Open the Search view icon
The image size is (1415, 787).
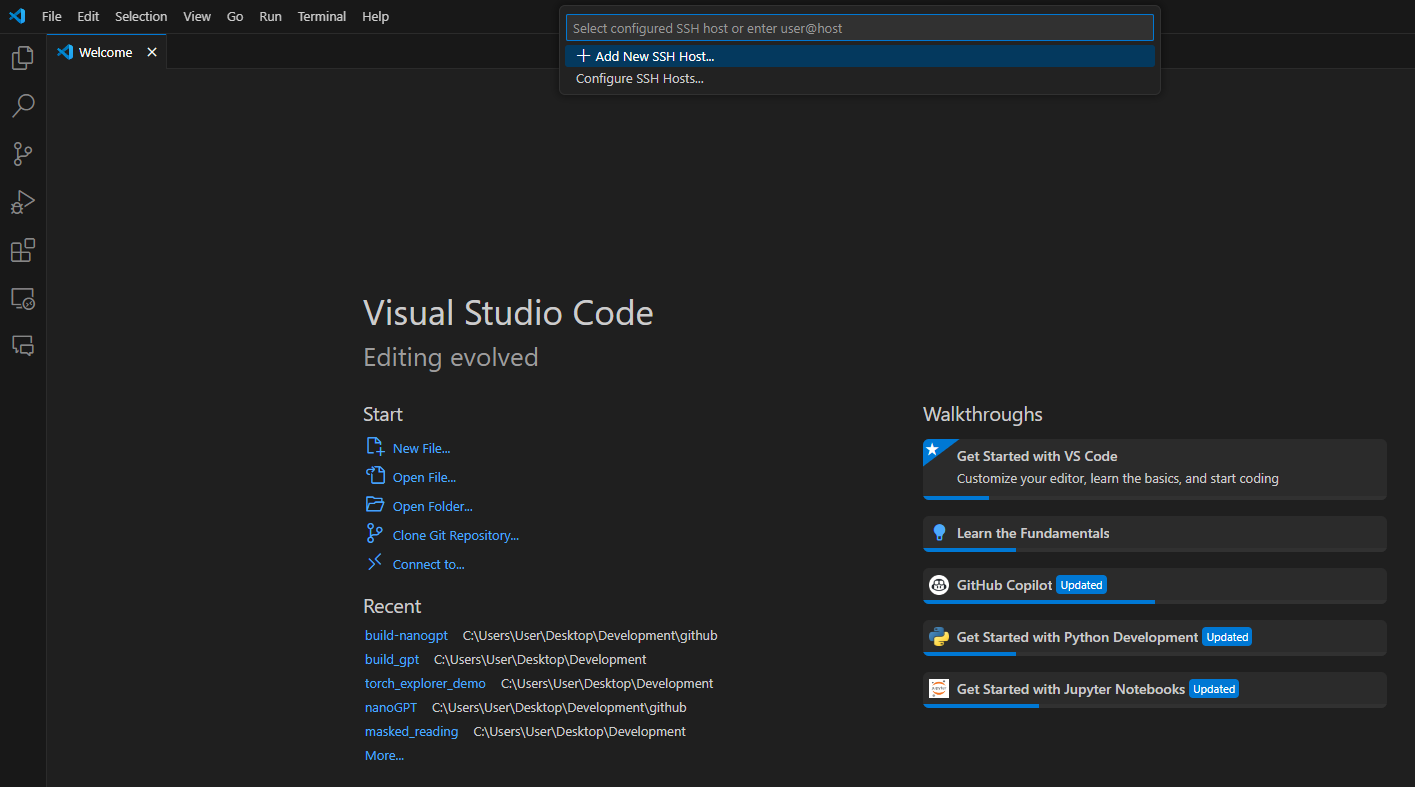tap(22, 106)
